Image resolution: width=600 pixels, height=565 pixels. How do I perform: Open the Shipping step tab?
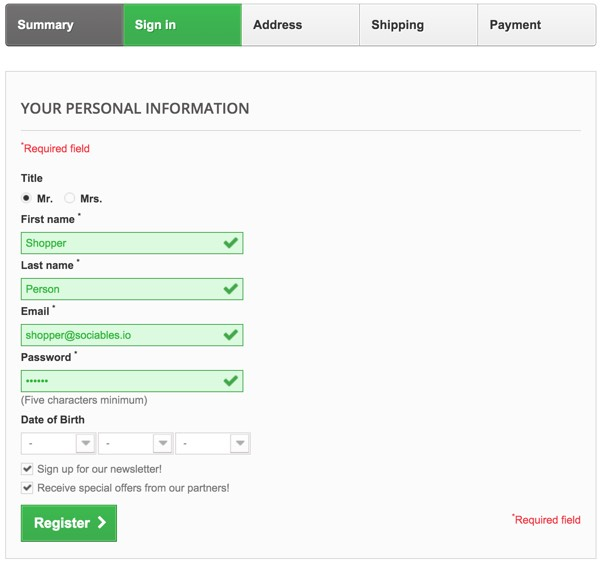pos(418,25)
